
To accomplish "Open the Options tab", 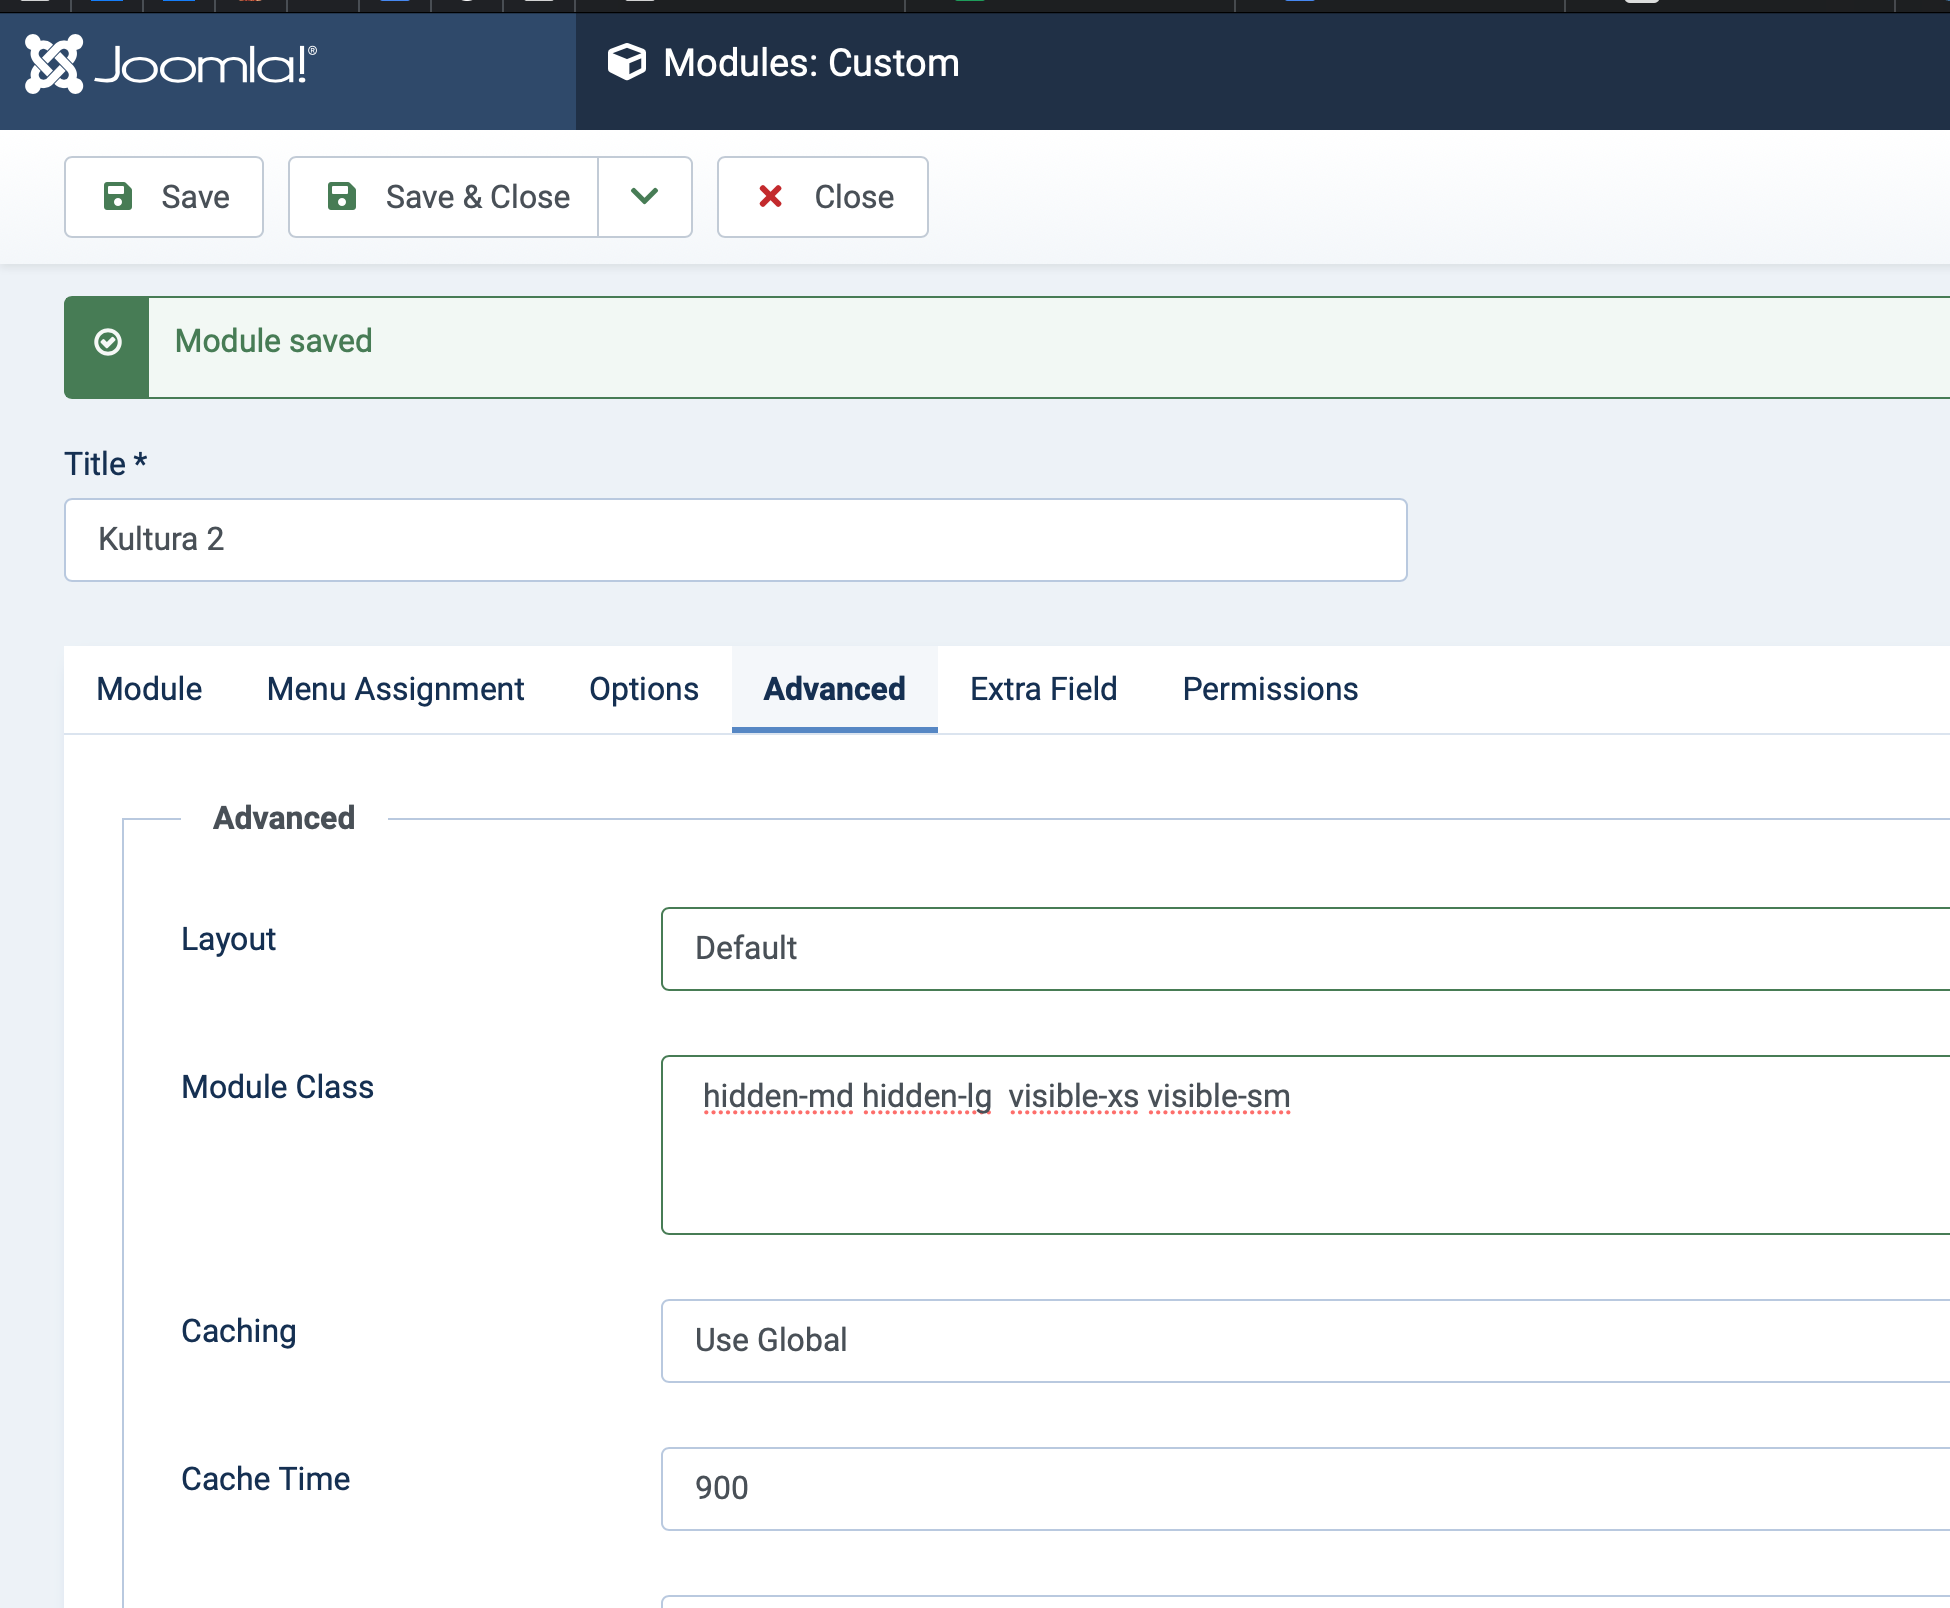I will click(x=644, y=689).
